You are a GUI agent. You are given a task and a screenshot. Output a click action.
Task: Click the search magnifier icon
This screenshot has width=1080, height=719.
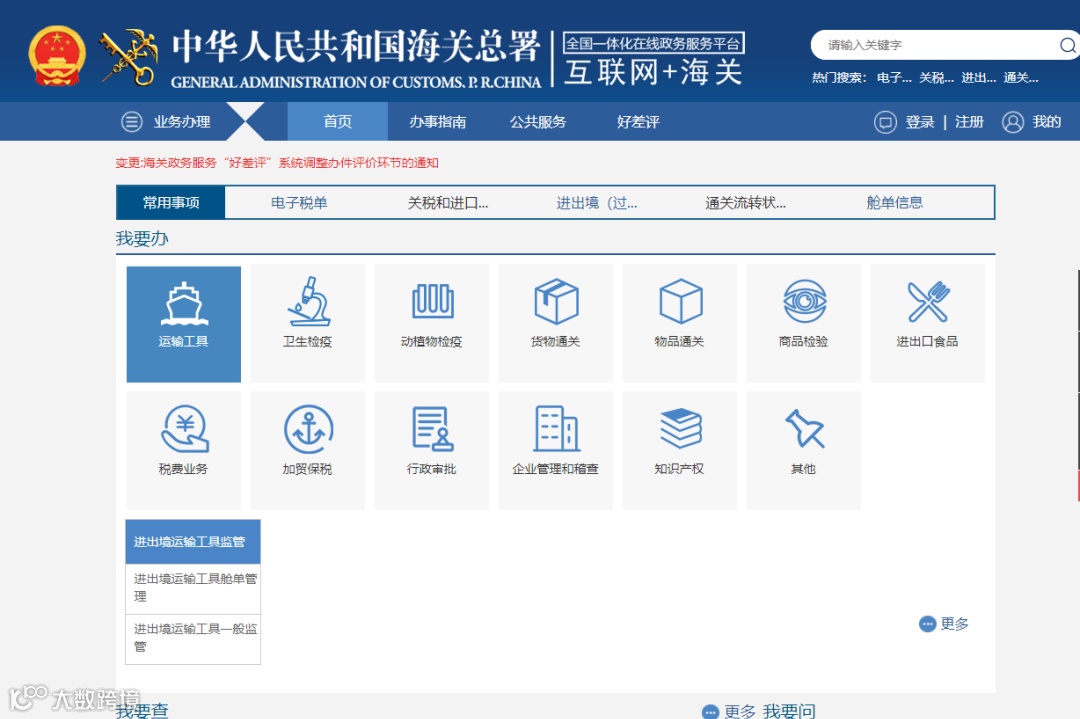(x=1067, y=45)
